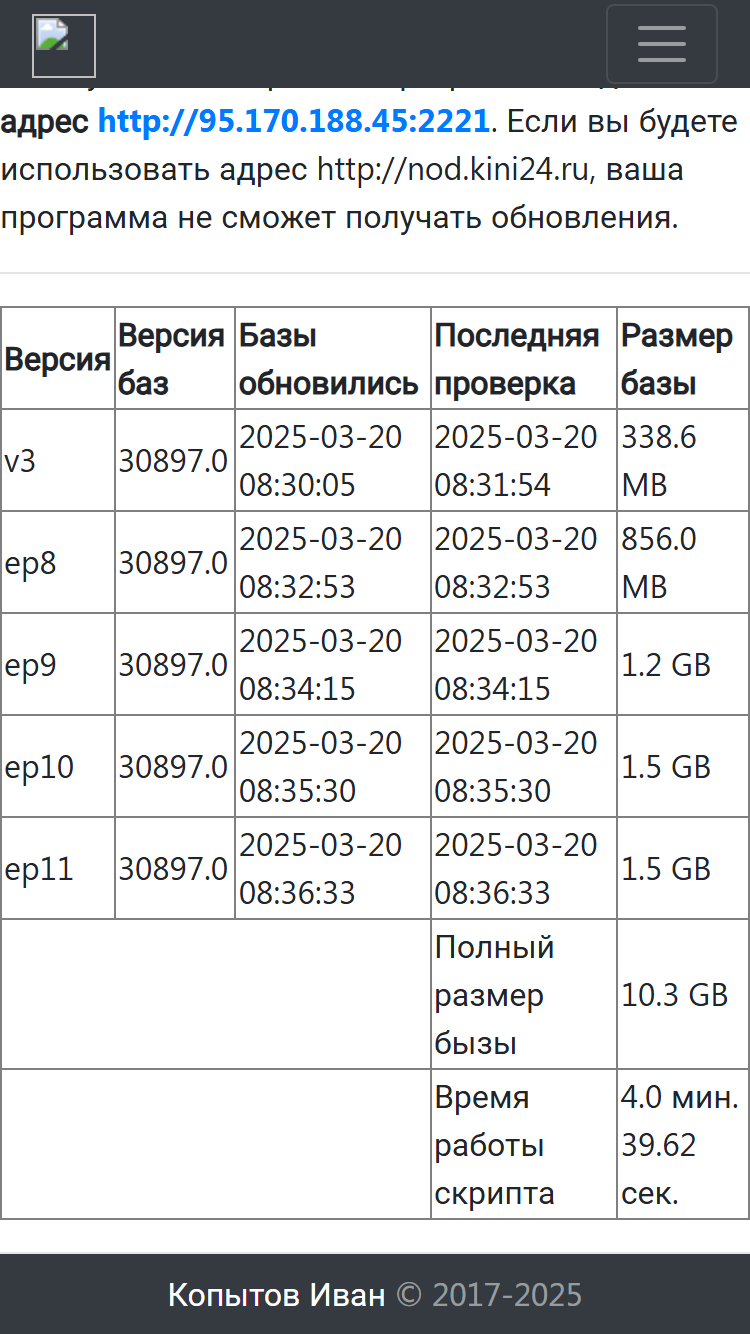
Task: Click the Базы обновились column header
Action: coord(333,359)
